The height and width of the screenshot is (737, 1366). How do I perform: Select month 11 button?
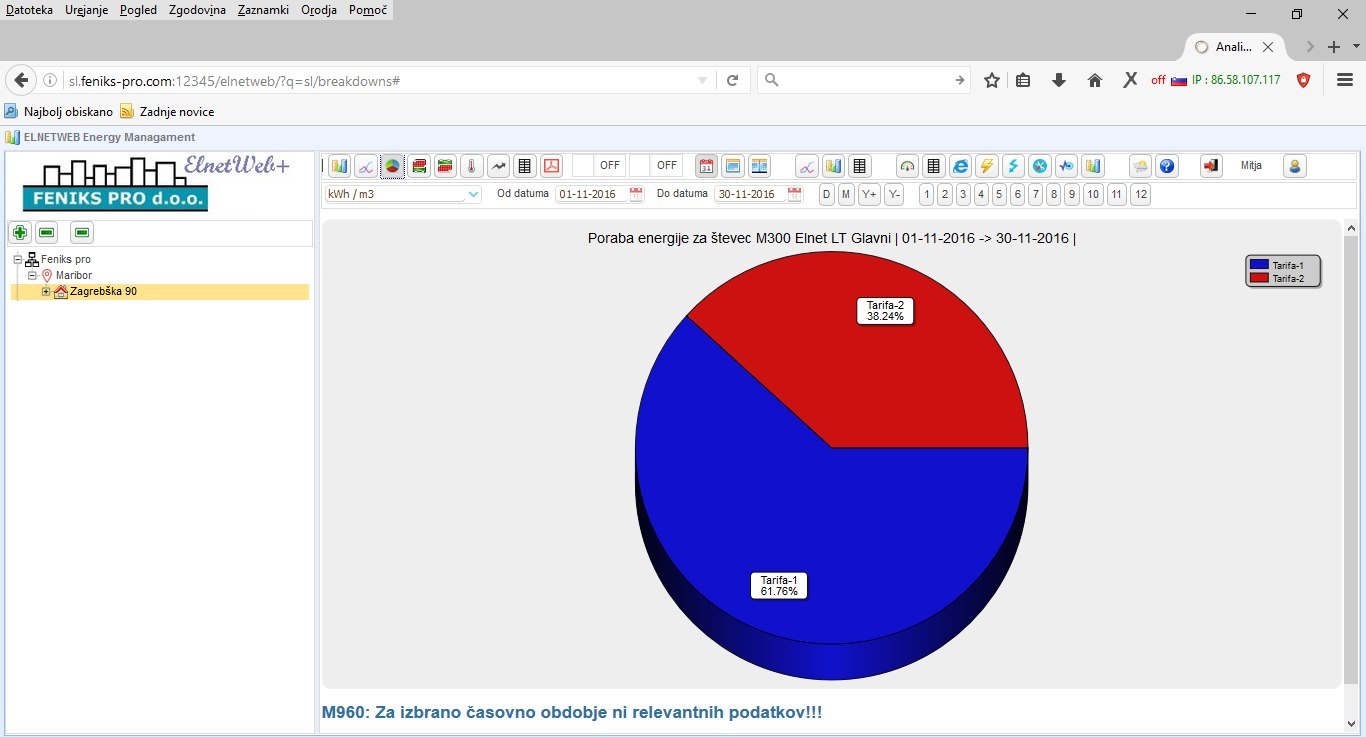[1117, 195]
